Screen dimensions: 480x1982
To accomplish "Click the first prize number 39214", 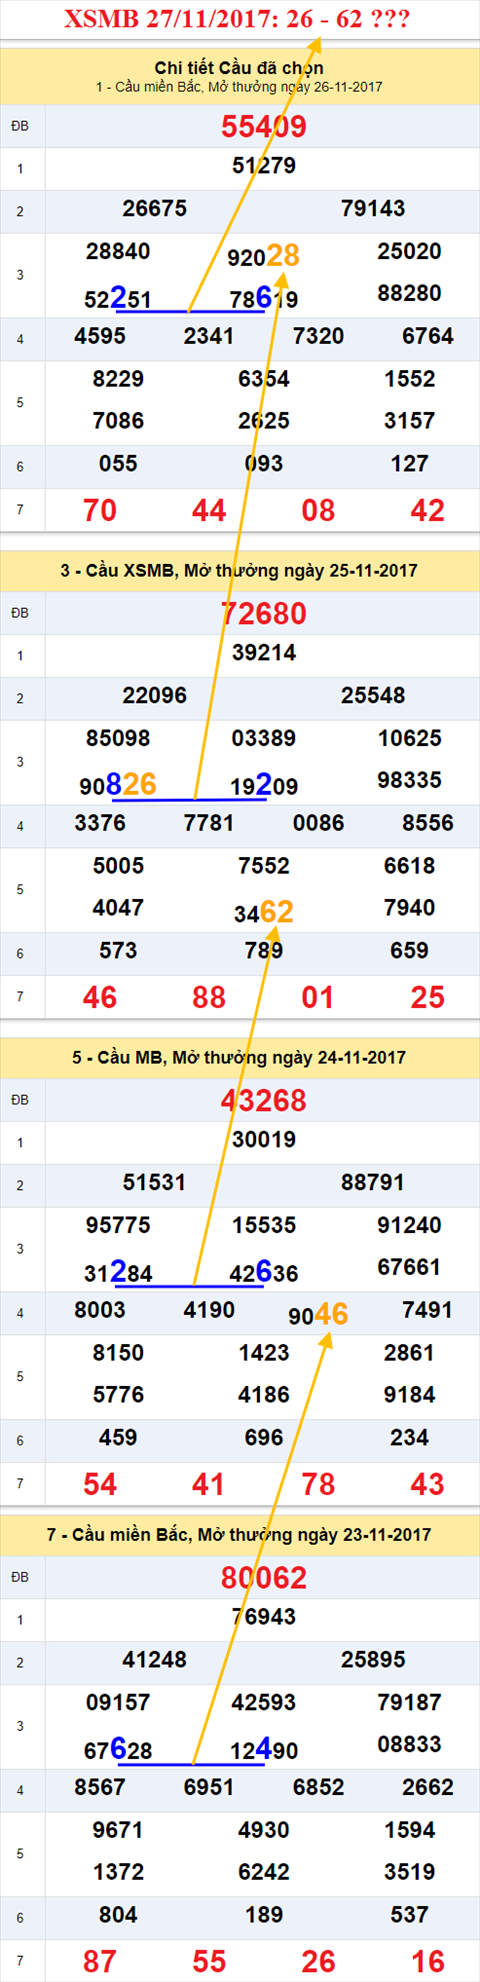I will (264, 653).
